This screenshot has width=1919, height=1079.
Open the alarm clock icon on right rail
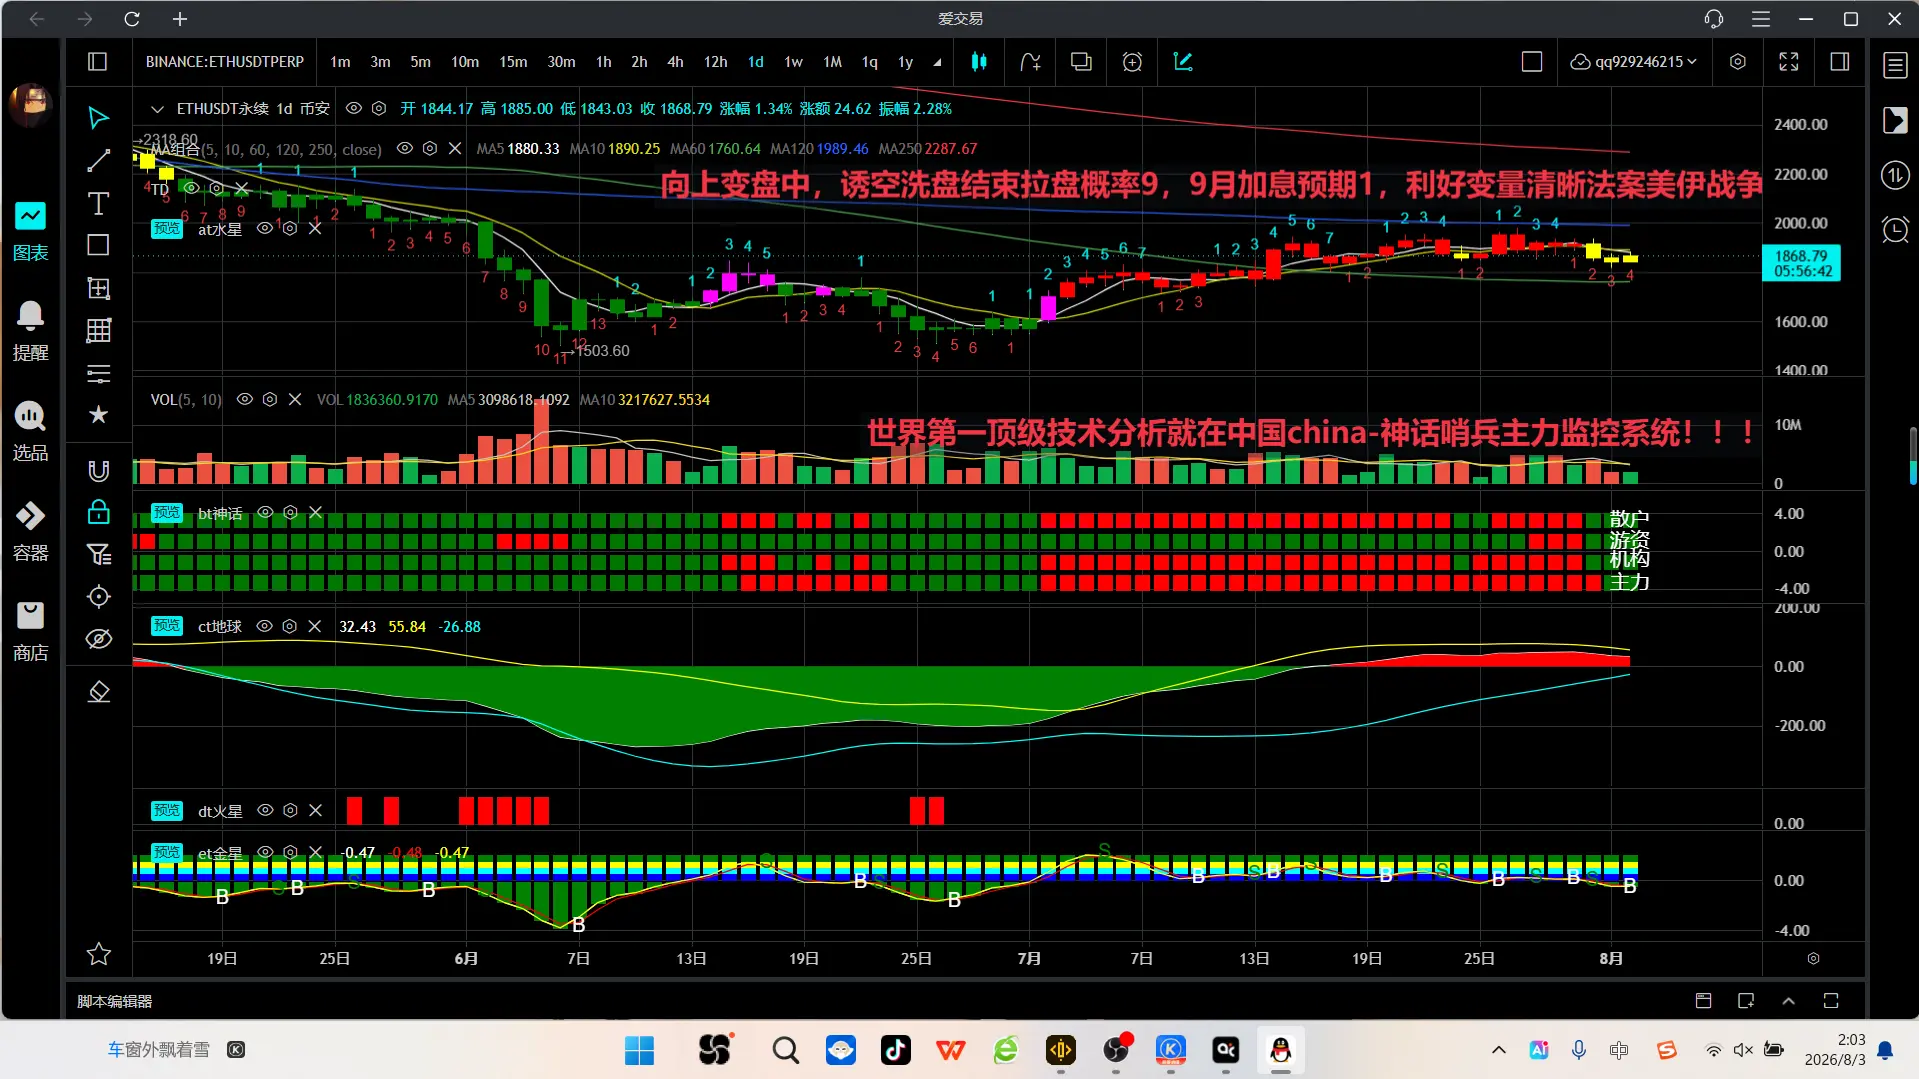(1895, 229)
